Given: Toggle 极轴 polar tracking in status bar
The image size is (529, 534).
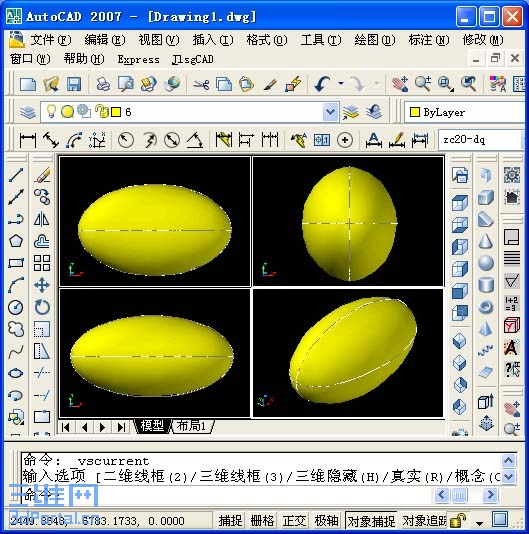Looking at the screenshot, I should click(326, 521).
